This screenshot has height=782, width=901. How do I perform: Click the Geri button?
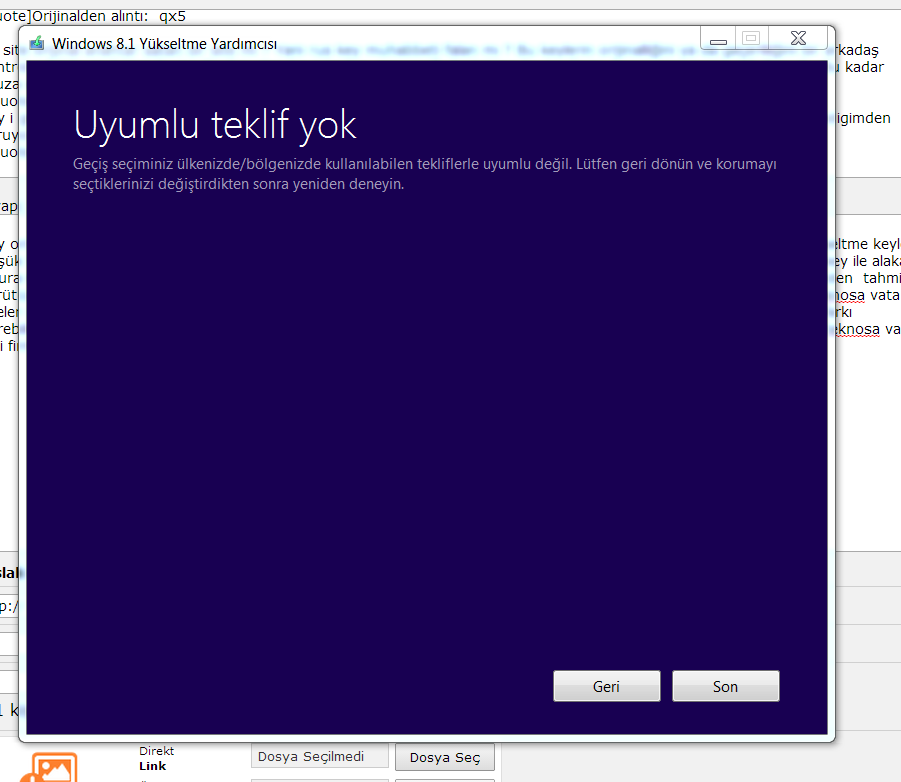pos(606,686)
